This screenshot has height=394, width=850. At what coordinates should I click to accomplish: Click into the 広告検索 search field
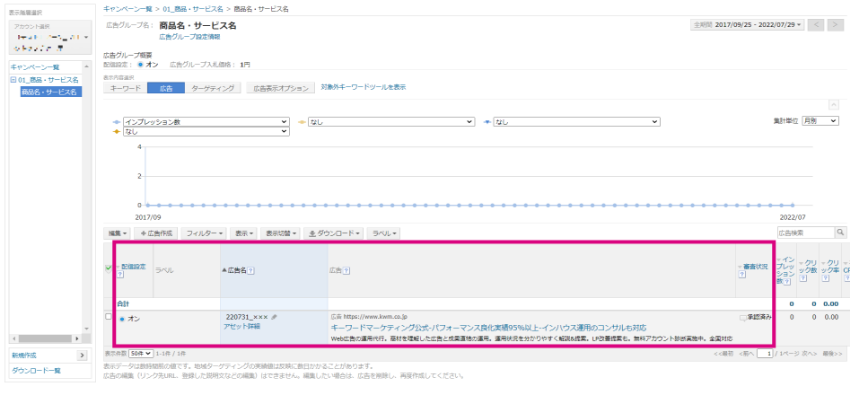point(805,232)
